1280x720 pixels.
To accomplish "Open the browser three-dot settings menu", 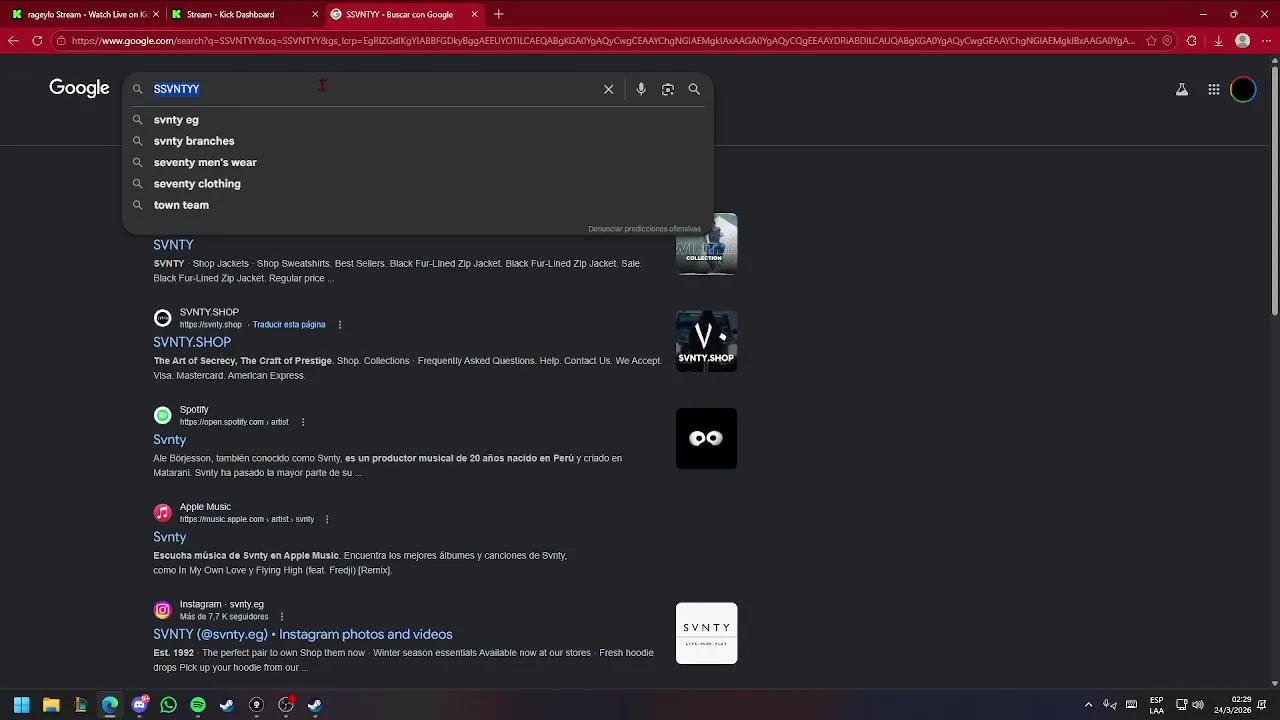I will [1266, 41].
